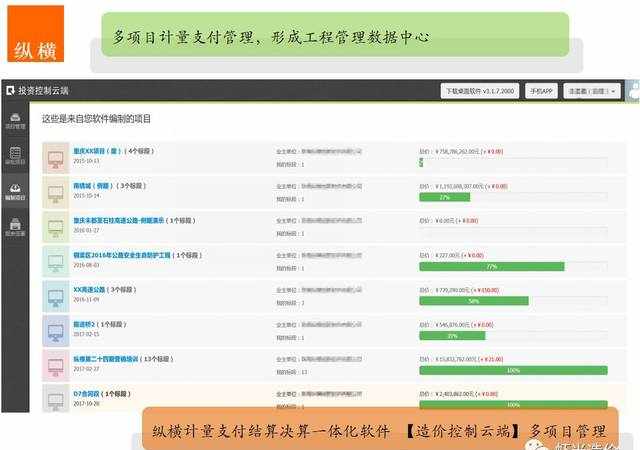This screenshot has height=450, width=640.
Task: Click the monitor icon beside 乐雅第二十四期营销培训
Action: [55, 365]
